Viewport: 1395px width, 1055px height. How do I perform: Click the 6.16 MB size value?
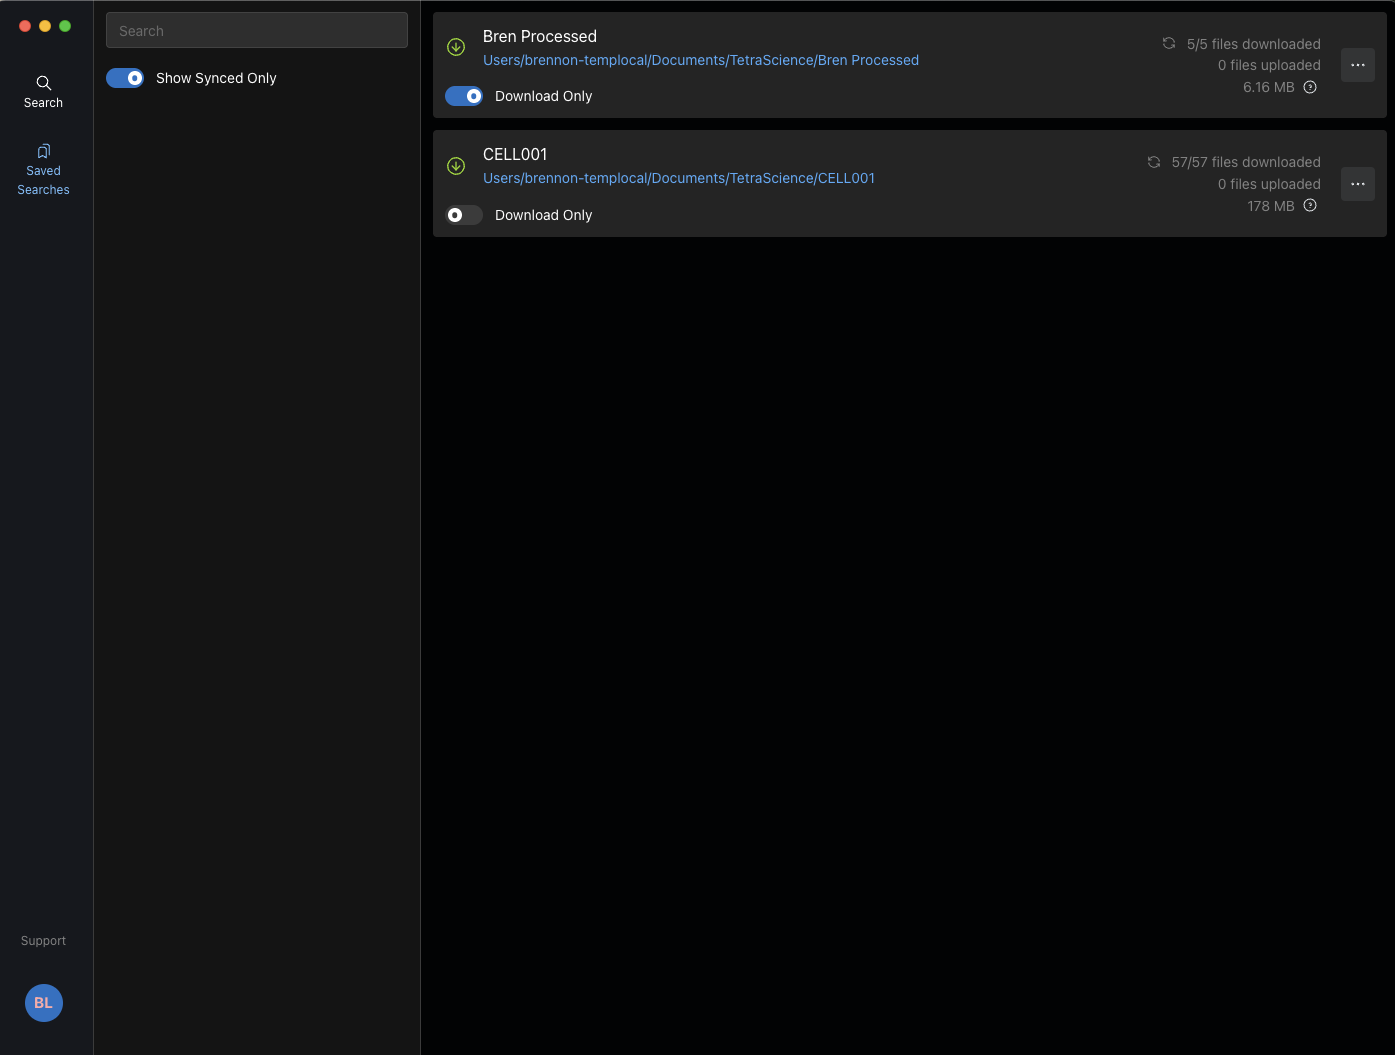point(1268,87)
